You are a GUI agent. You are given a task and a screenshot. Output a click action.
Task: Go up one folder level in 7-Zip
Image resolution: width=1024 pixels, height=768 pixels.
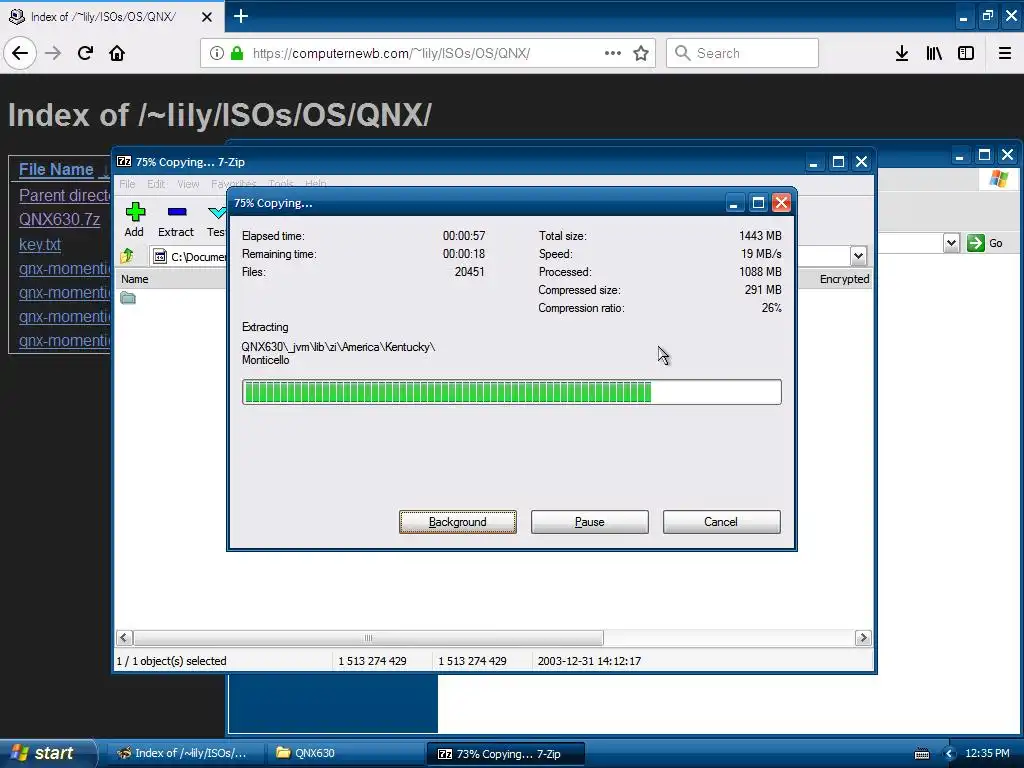pyautogui.click(x=127, y=255)
